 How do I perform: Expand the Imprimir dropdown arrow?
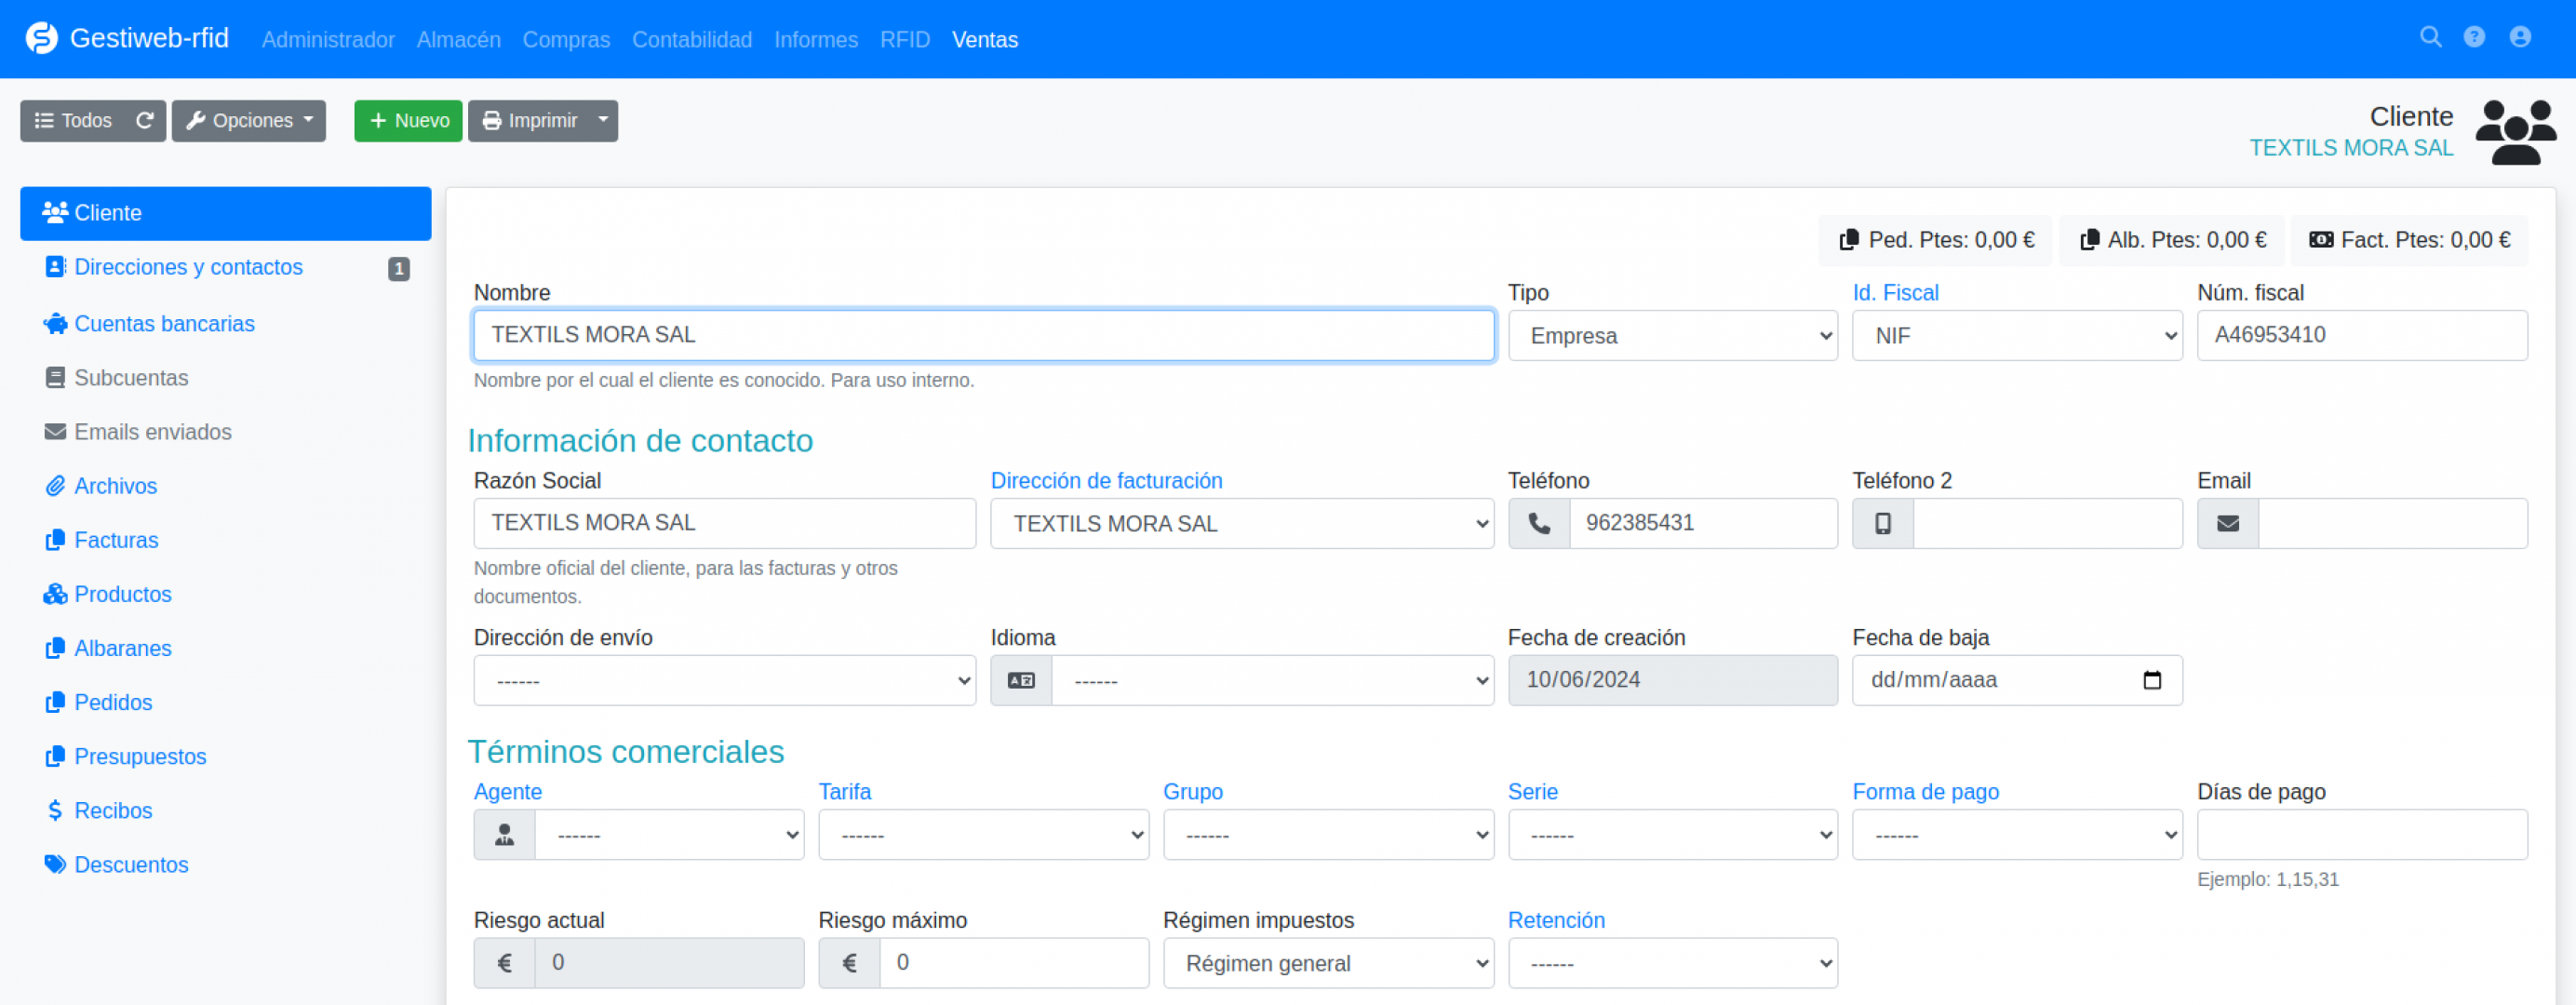[603, 121]
